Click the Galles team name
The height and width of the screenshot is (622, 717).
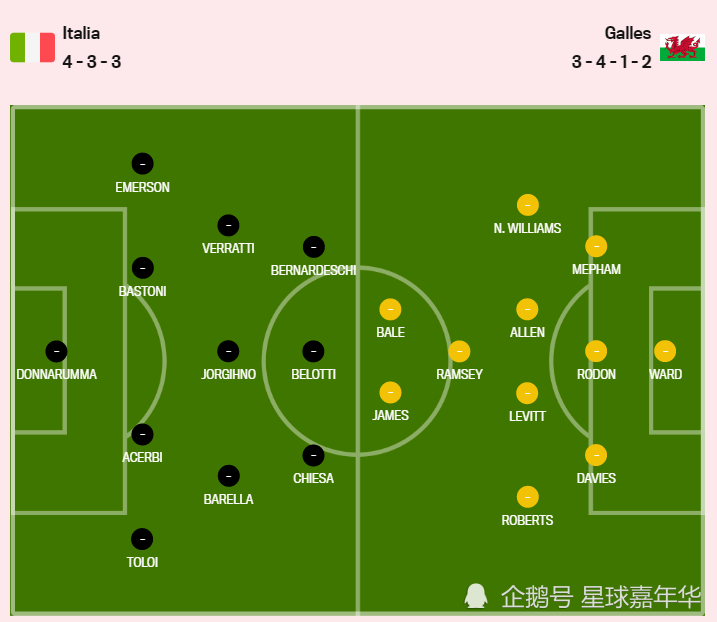pyautogui.click(x=627, y=33)
